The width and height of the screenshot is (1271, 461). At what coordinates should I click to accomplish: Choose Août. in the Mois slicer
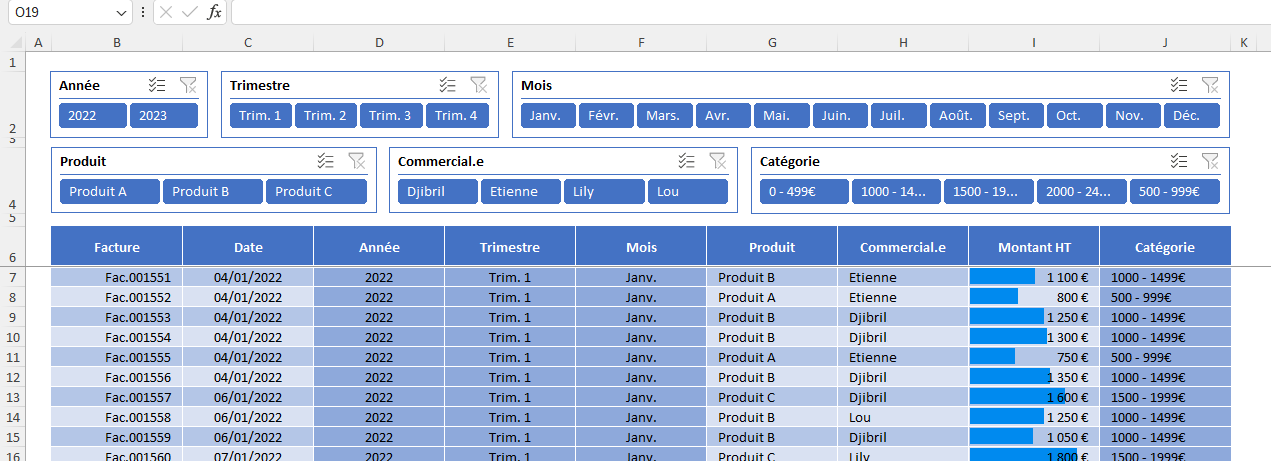pyautogui.click(x=957, y=116)
